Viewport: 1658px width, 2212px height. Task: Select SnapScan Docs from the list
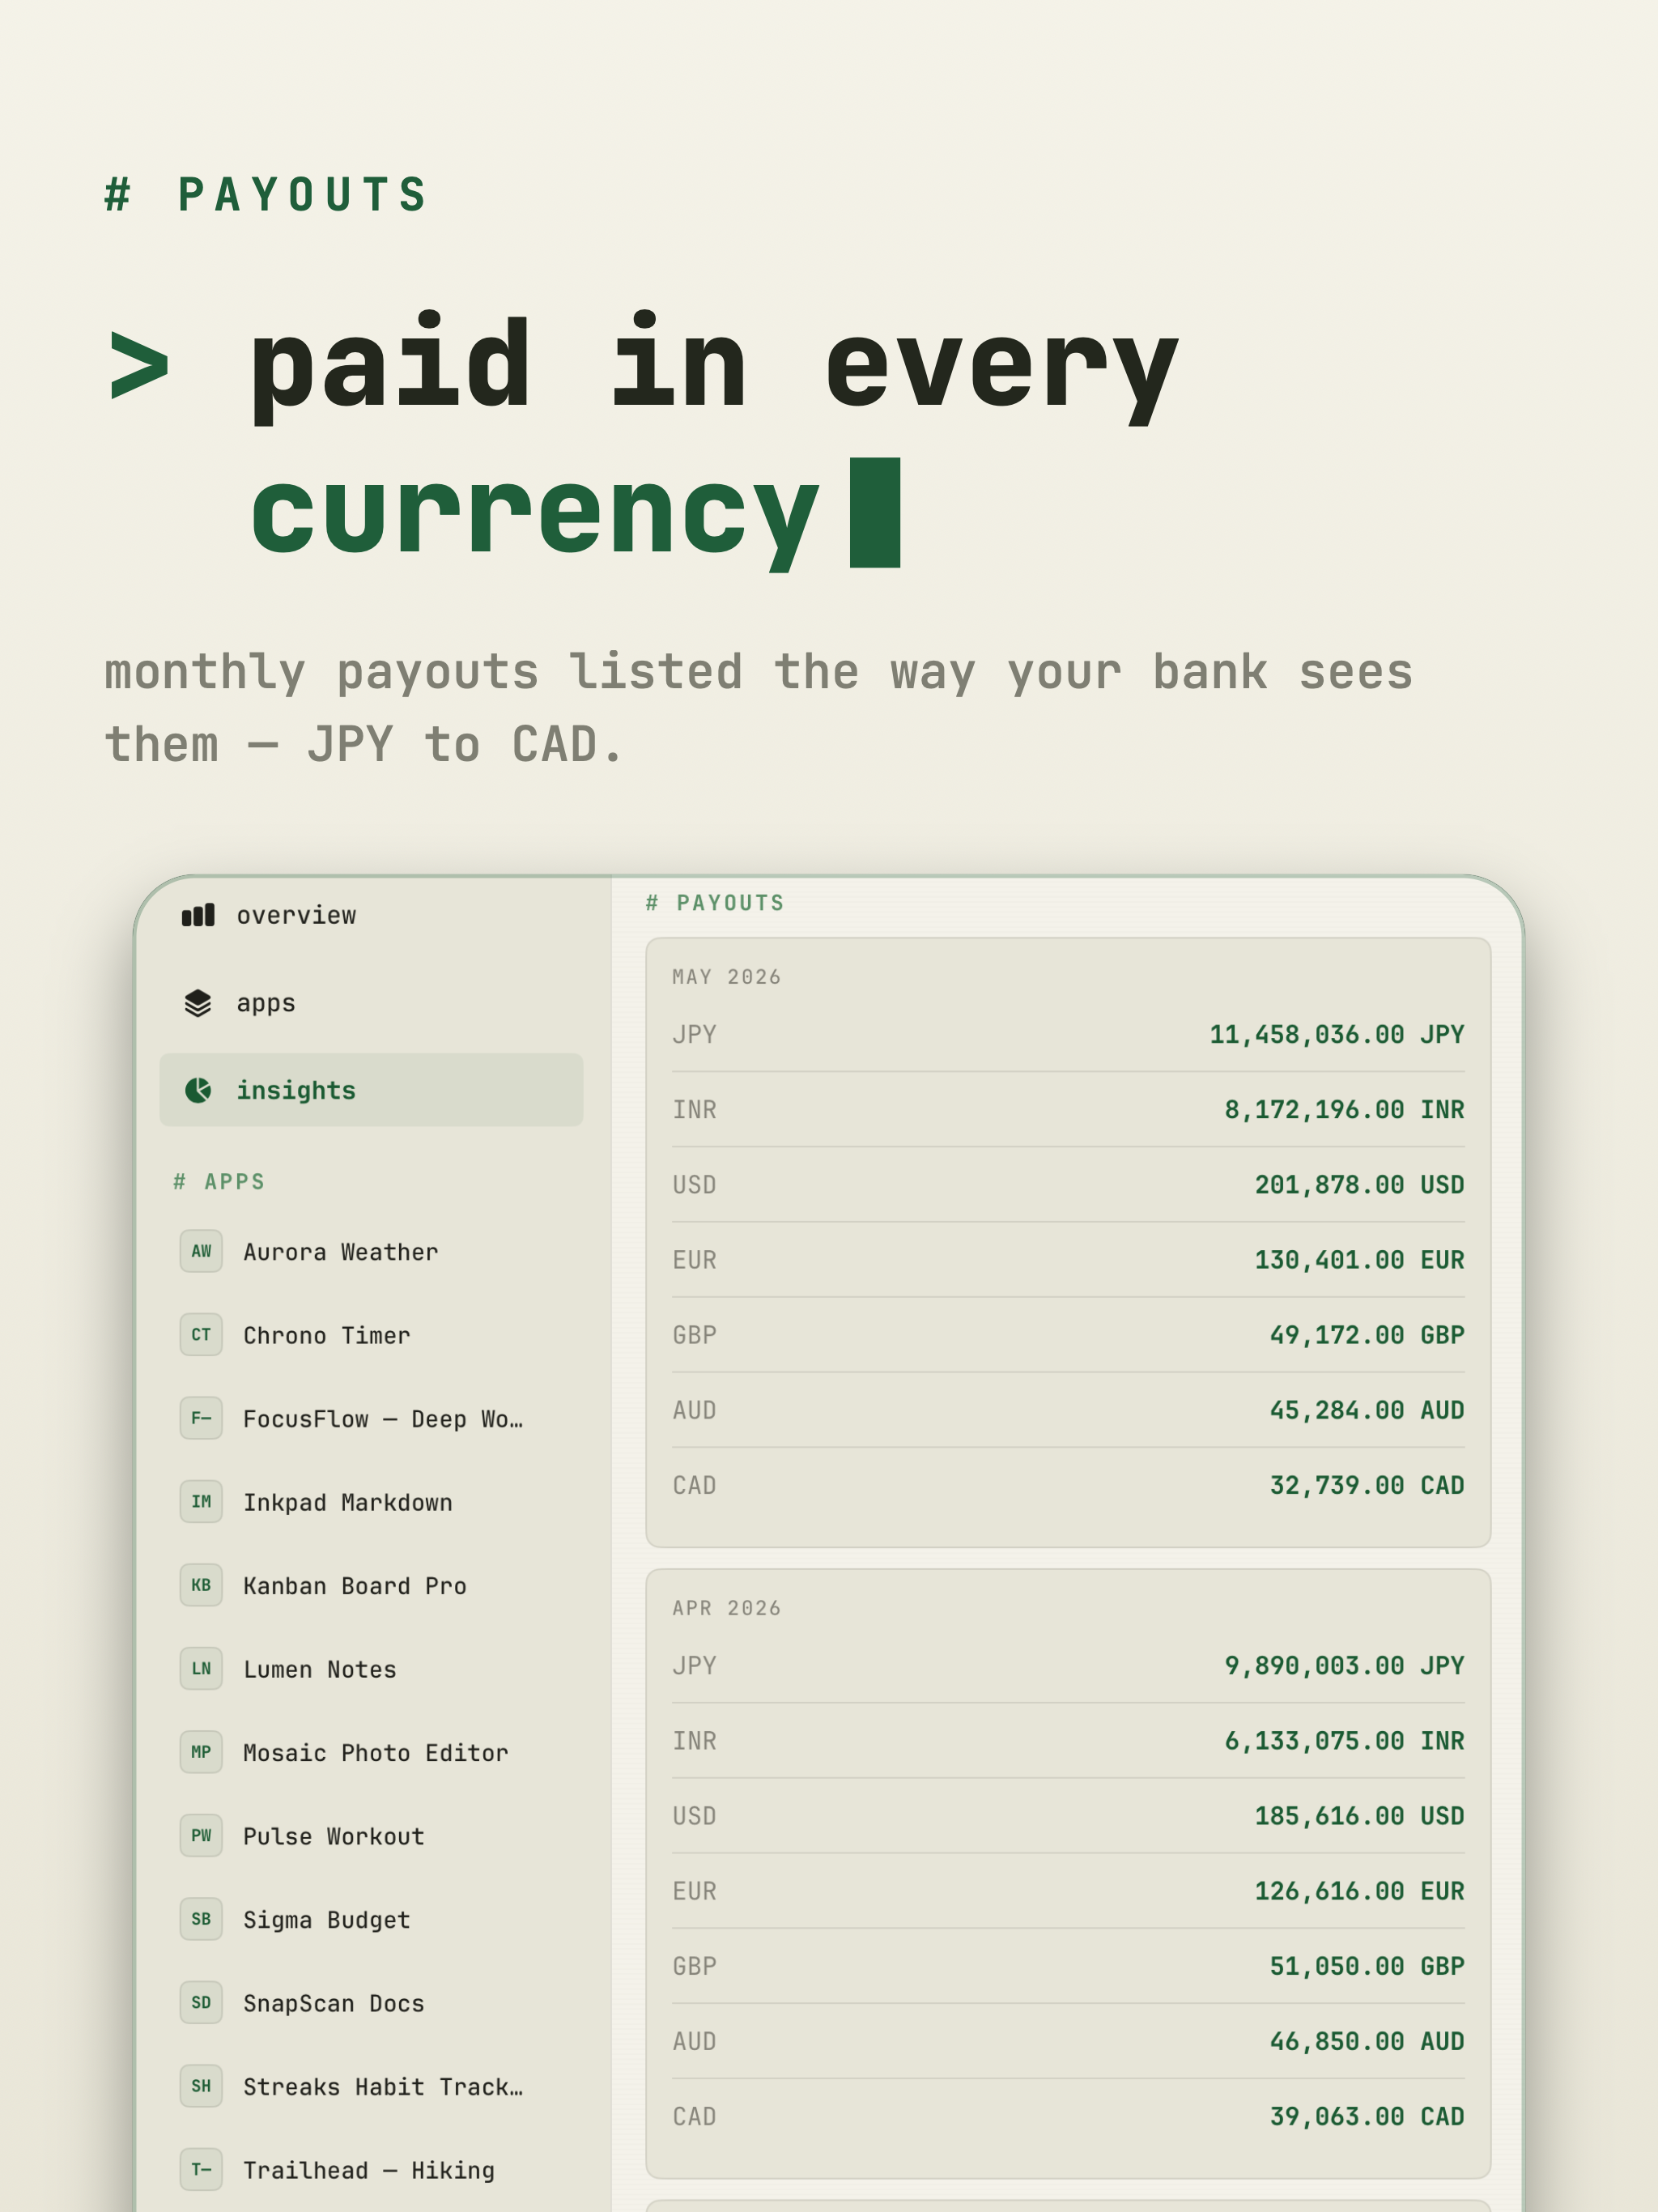coord(371,2003)
